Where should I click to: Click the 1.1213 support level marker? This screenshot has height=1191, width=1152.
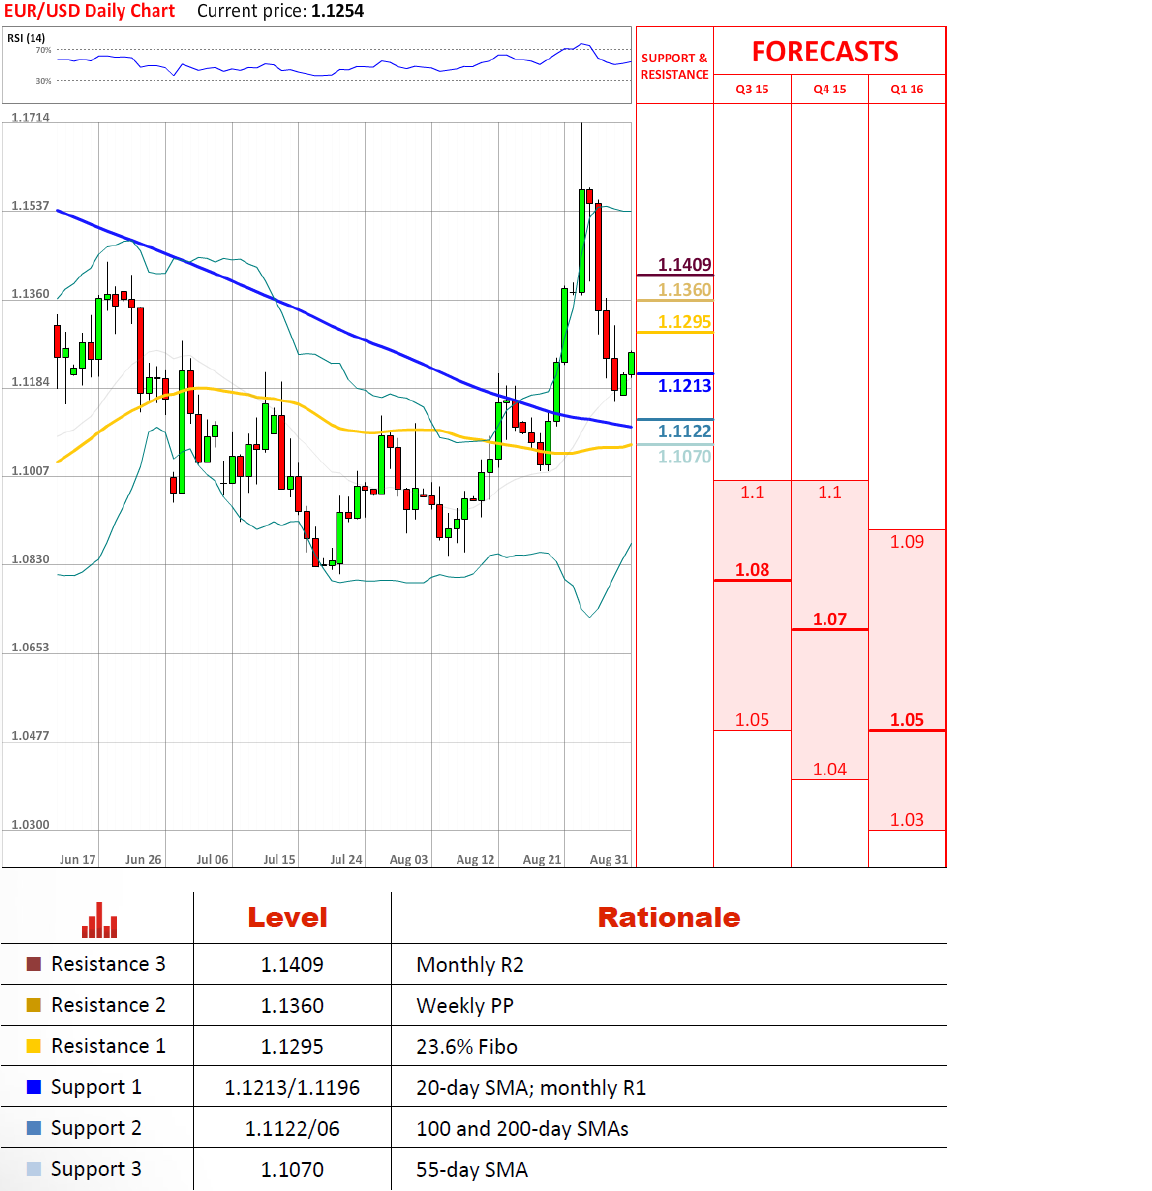(684, 386)
